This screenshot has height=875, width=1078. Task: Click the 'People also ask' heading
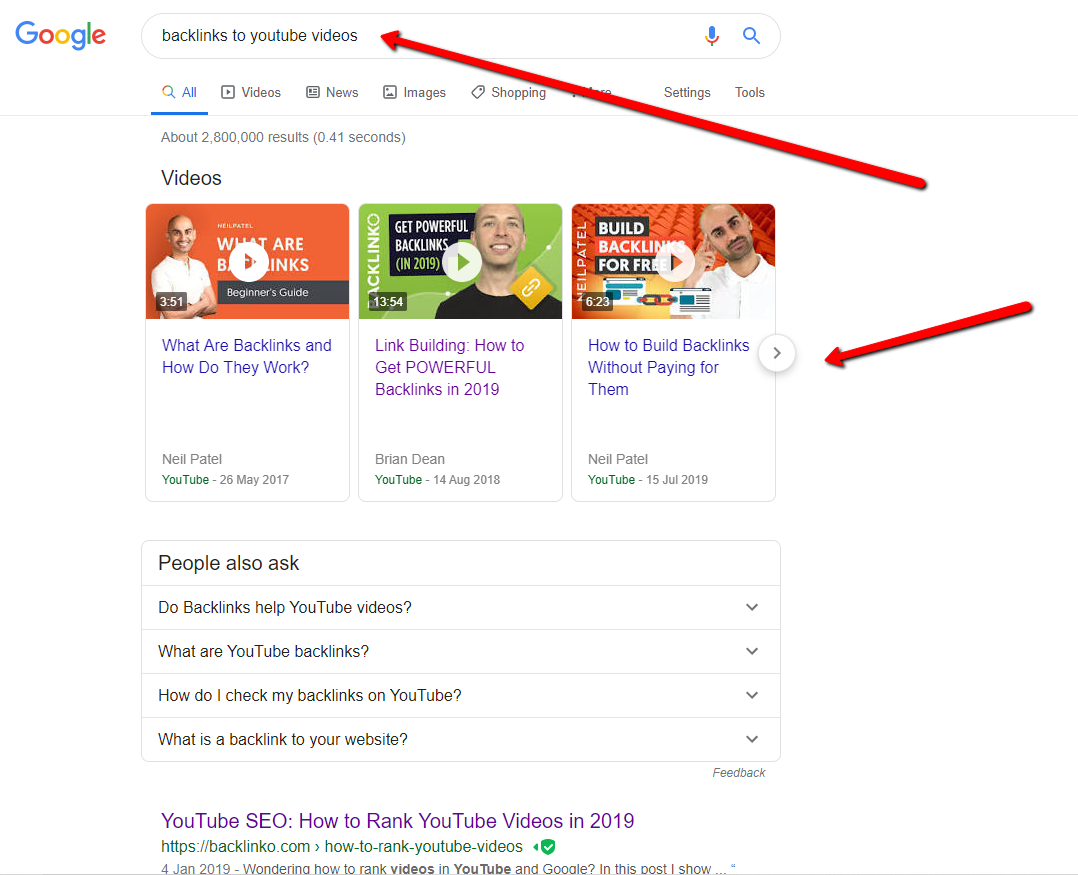tap(228, 563)
